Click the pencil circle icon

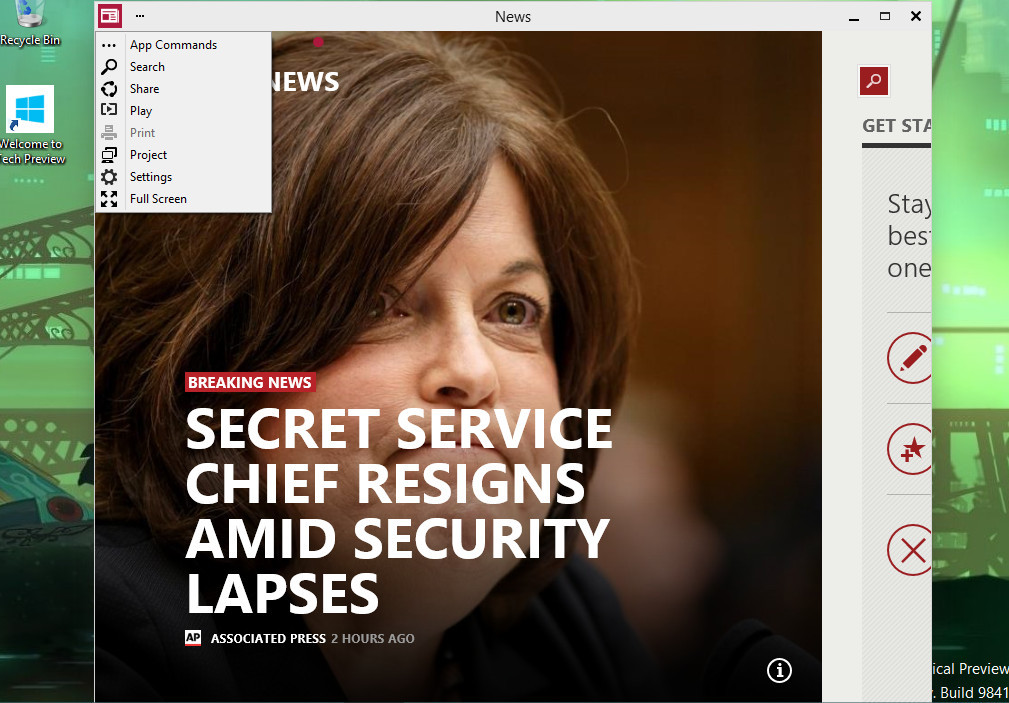pyautogui.click(x=909, y=357)
